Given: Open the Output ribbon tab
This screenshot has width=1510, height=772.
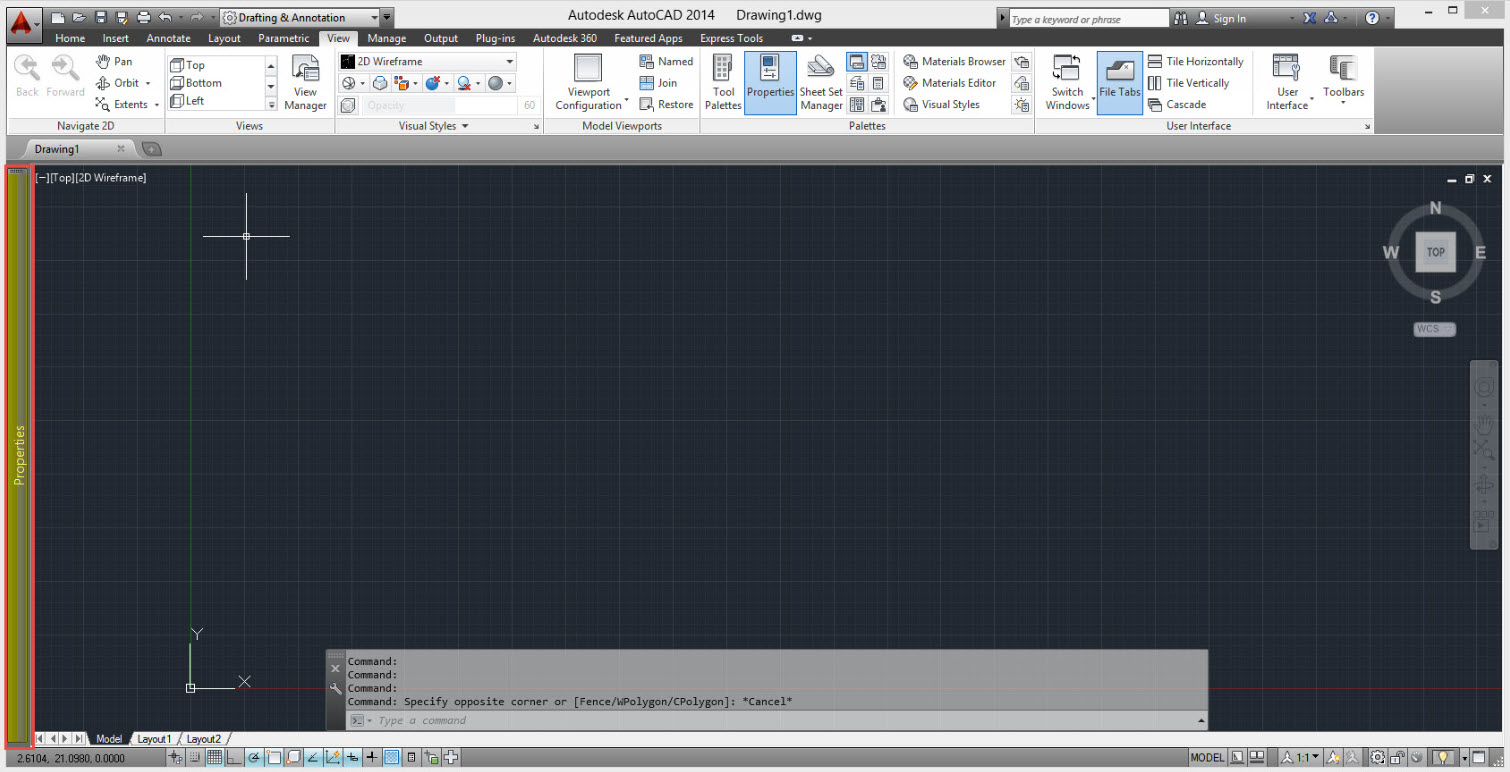Looking at the screenshot, I should [x=441, y=38].
